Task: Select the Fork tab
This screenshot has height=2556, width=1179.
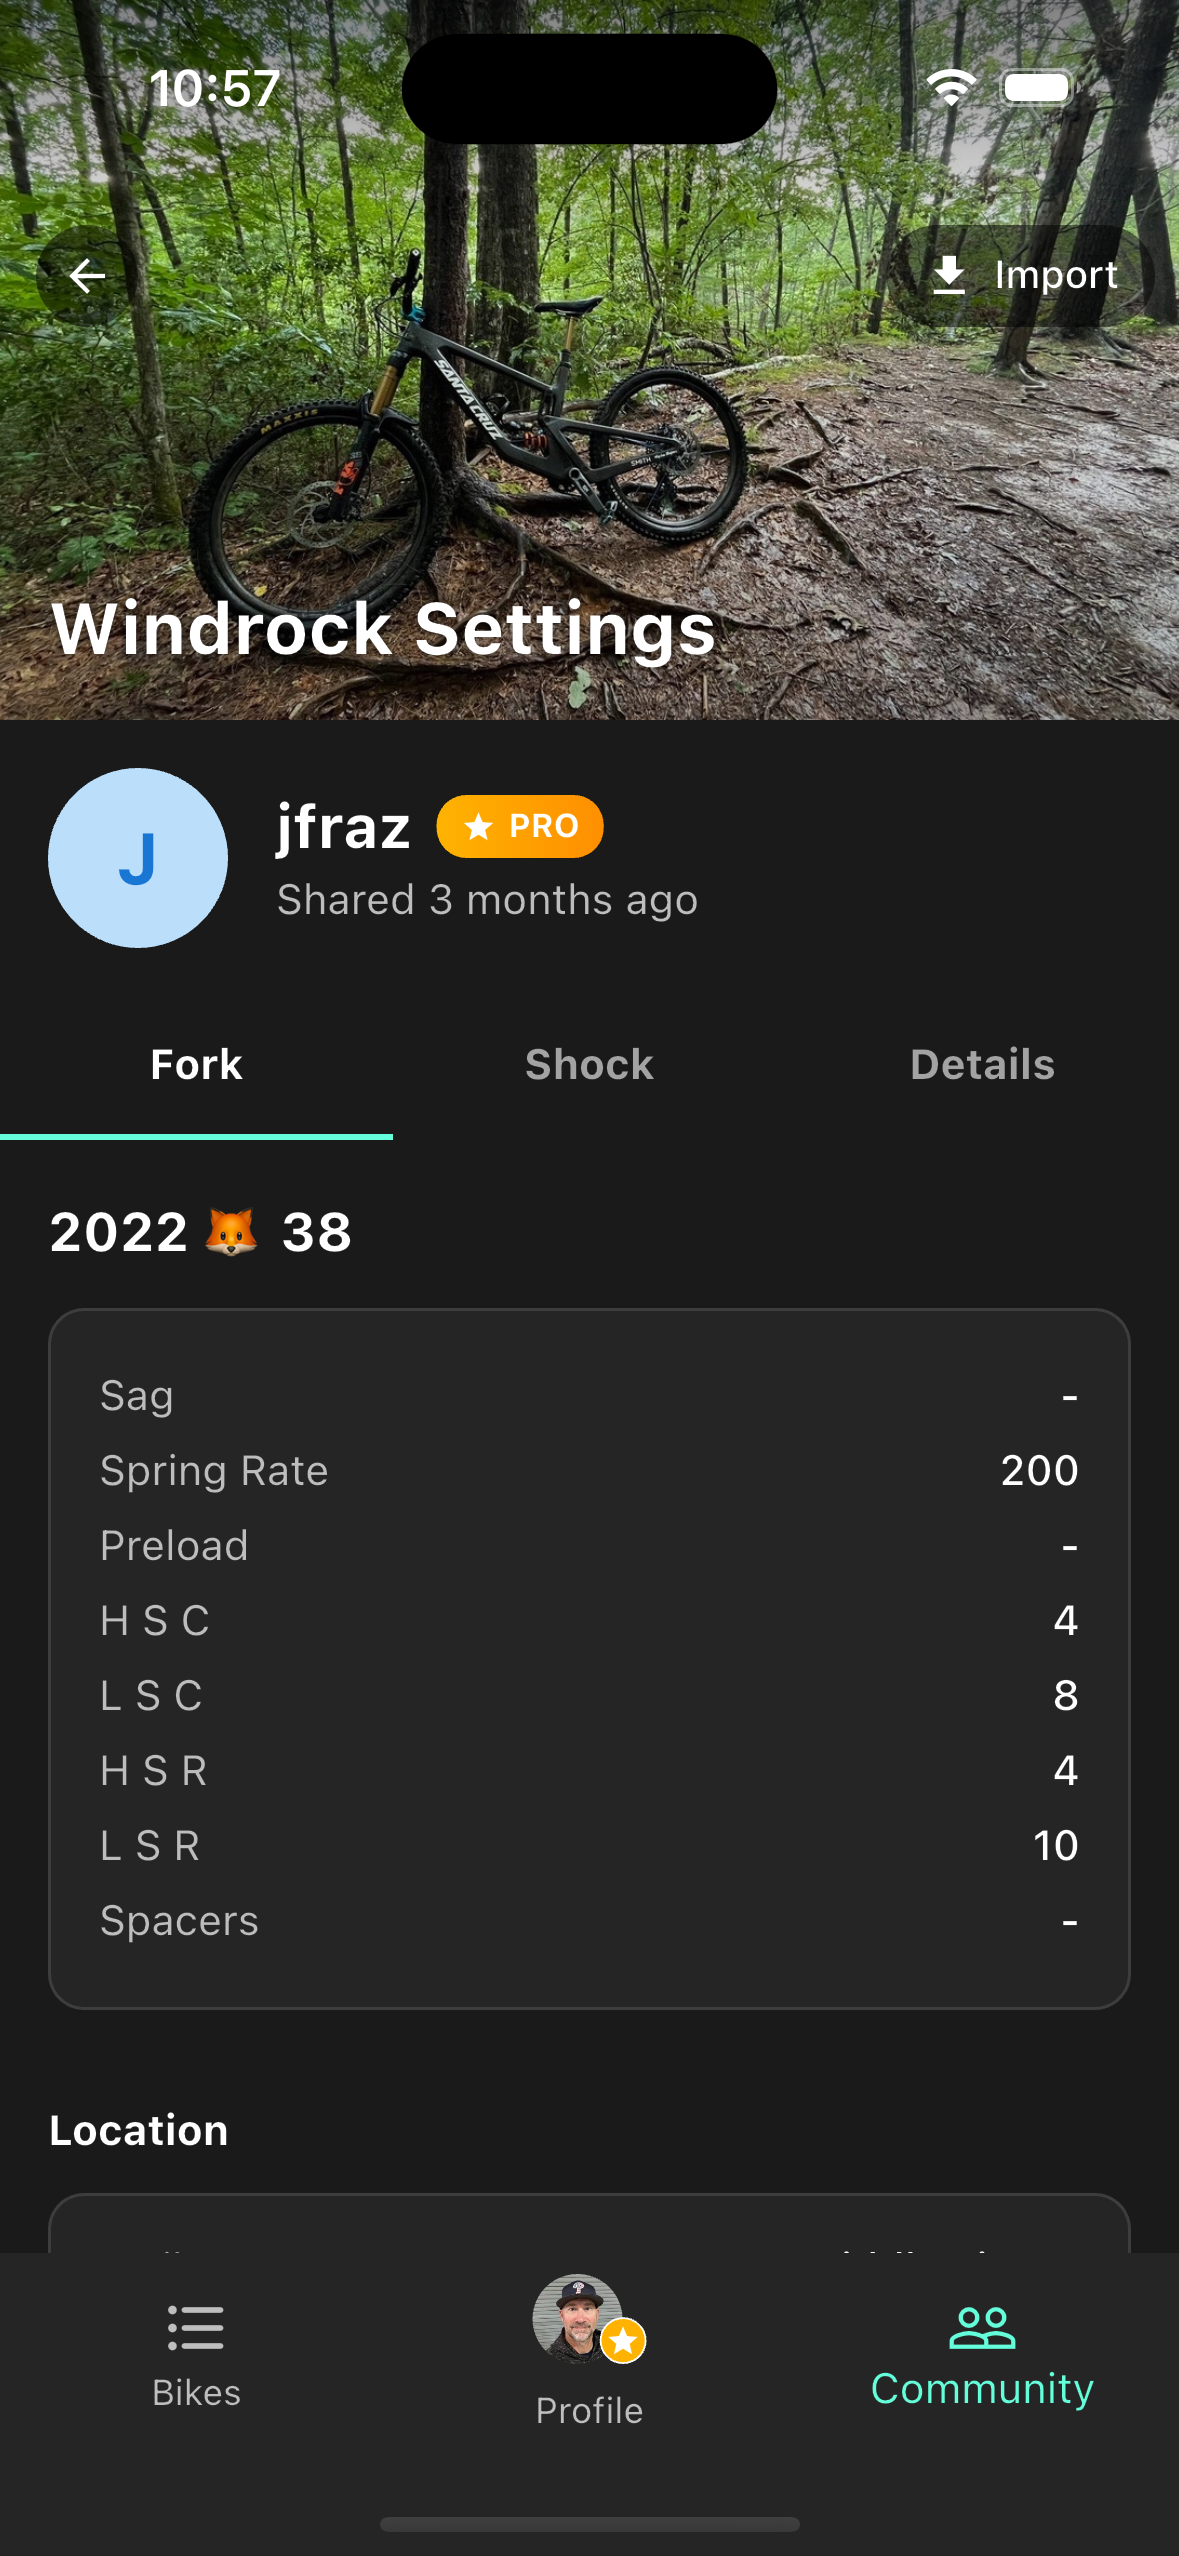Action: click(x=196, y=1065)
